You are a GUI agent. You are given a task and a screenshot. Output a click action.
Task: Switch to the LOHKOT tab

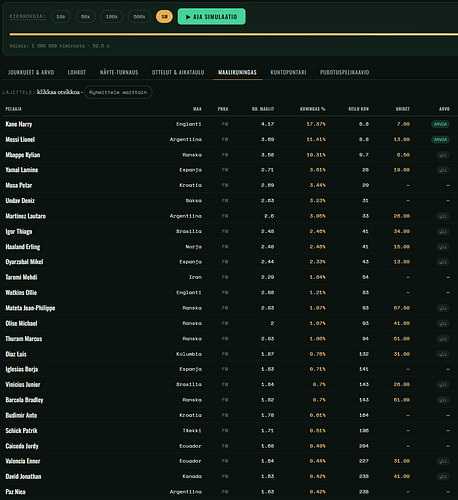(x=77, y=72)
